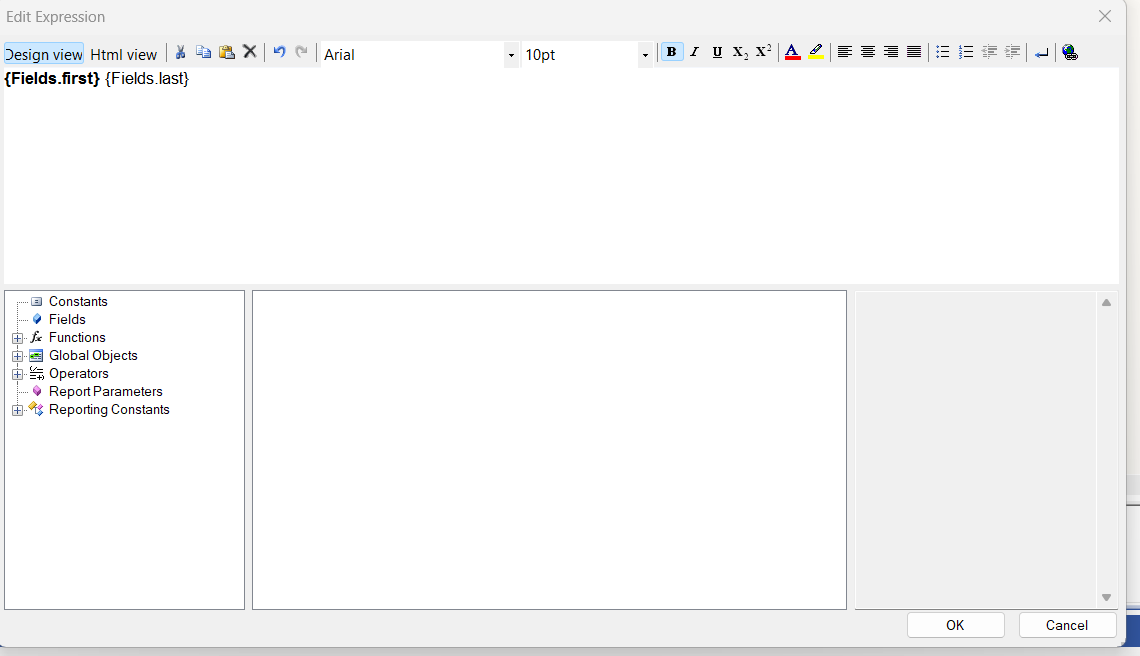This screenshot has height=656, width=1140.
Task: Select the Design view tab
Action: click(x=44, y=55)
